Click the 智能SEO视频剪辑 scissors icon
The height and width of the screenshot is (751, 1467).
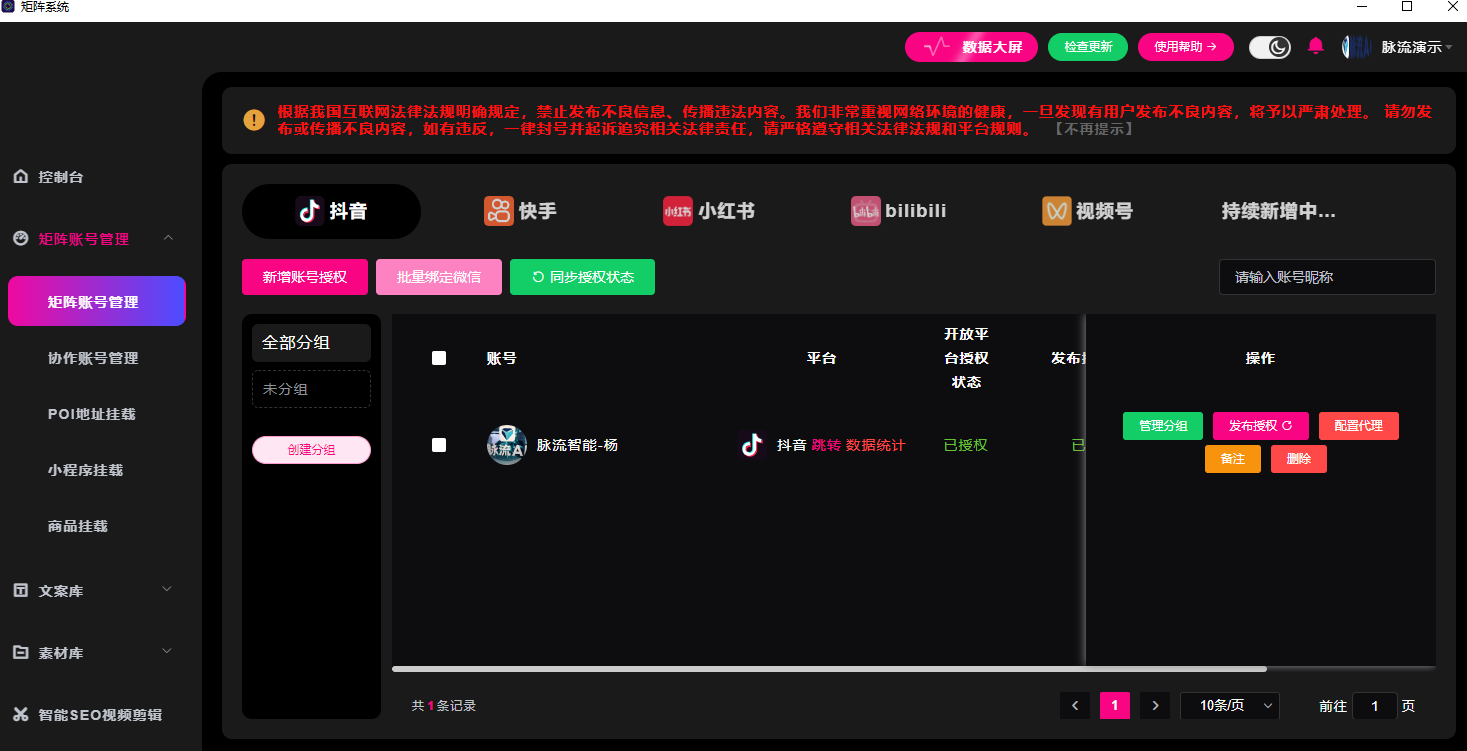click(x=21, y=715)
